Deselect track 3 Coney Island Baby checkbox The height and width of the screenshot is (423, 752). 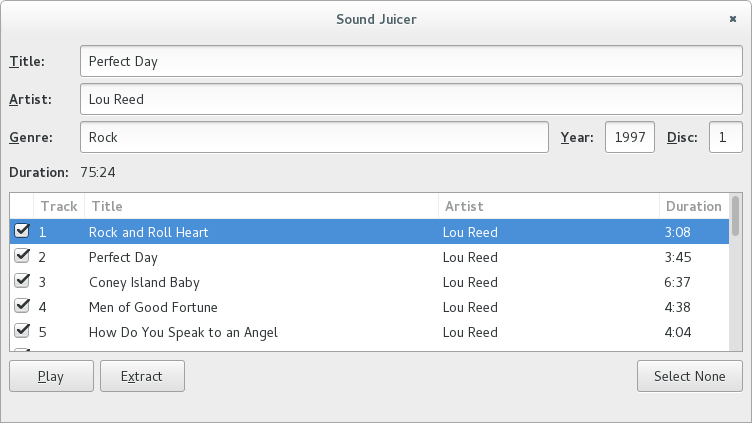(22, 281)
